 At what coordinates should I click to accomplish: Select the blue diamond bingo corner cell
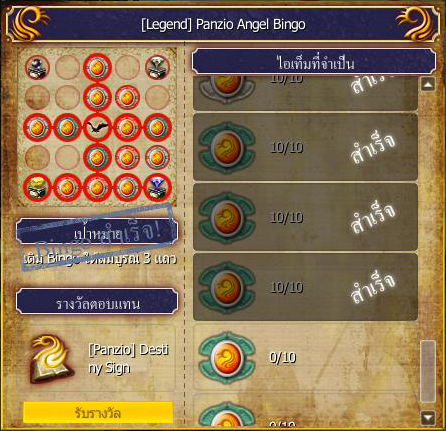click(x=157, y=187)
